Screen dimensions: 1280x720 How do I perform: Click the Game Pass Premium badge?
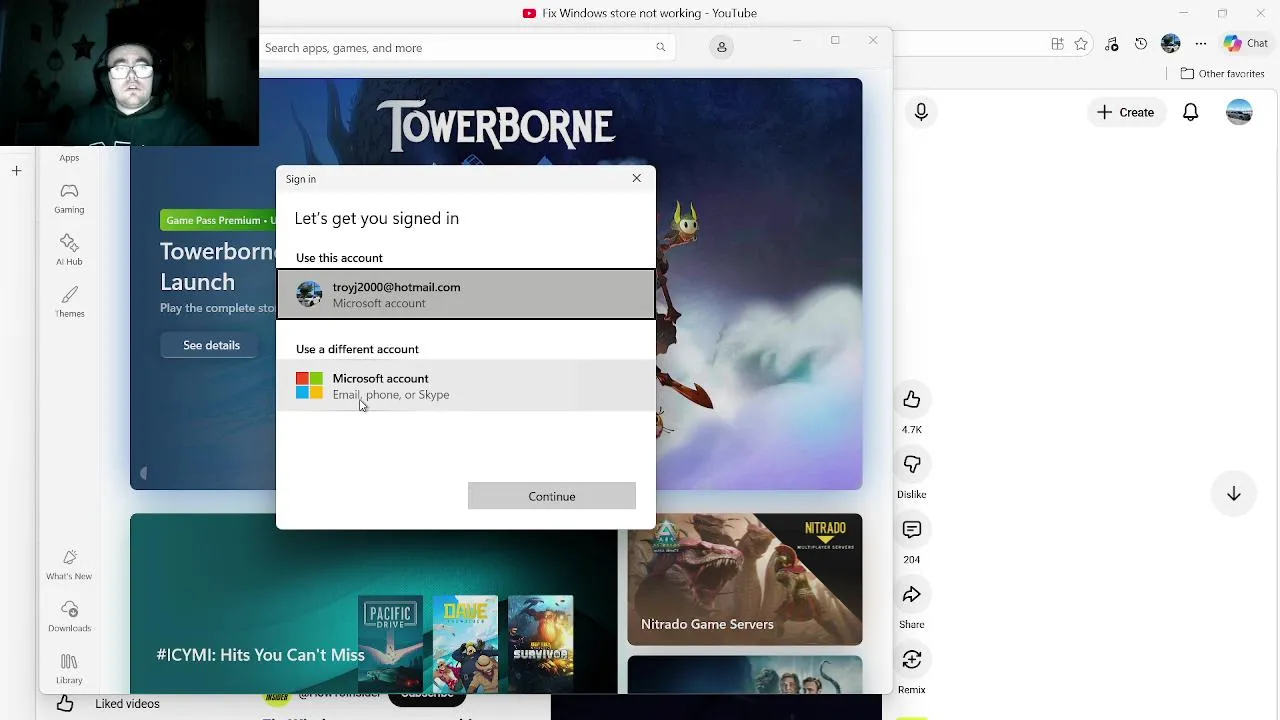(218, 220)
